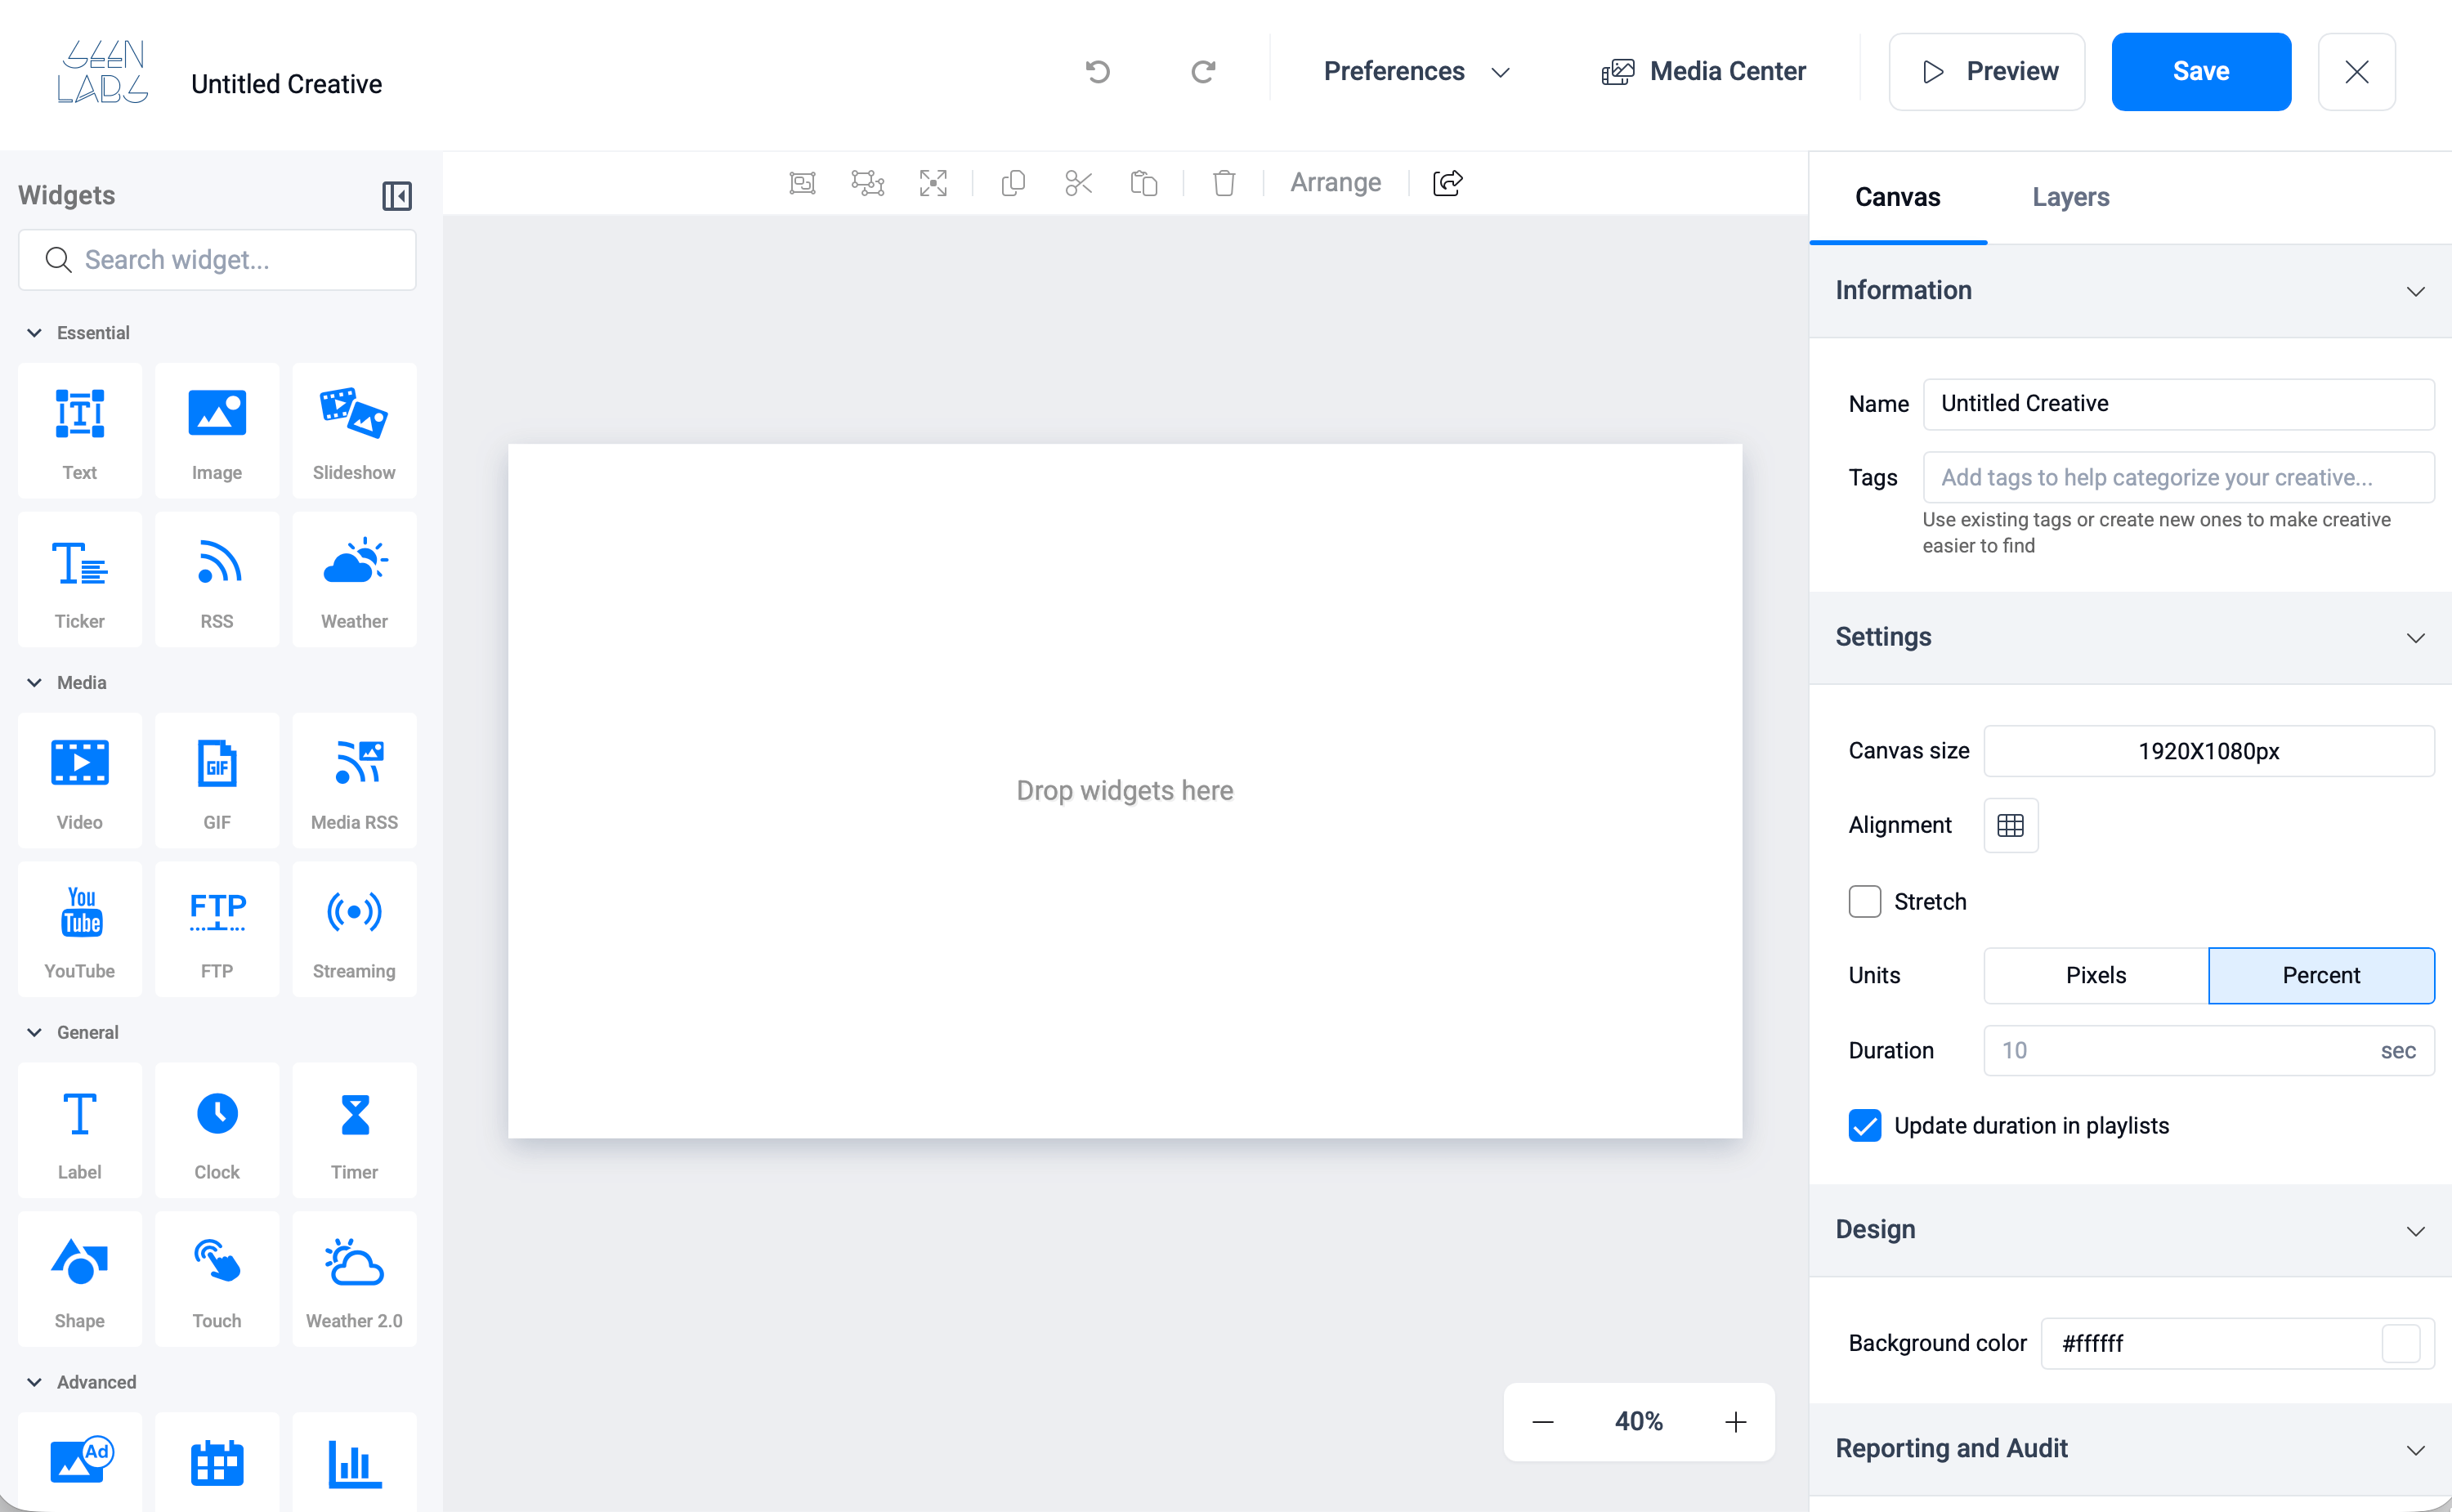Image resolution: width=2452 pixels, height=1512 pixels.
Task: Collapse the Settings section
Action: point(2414,638)
